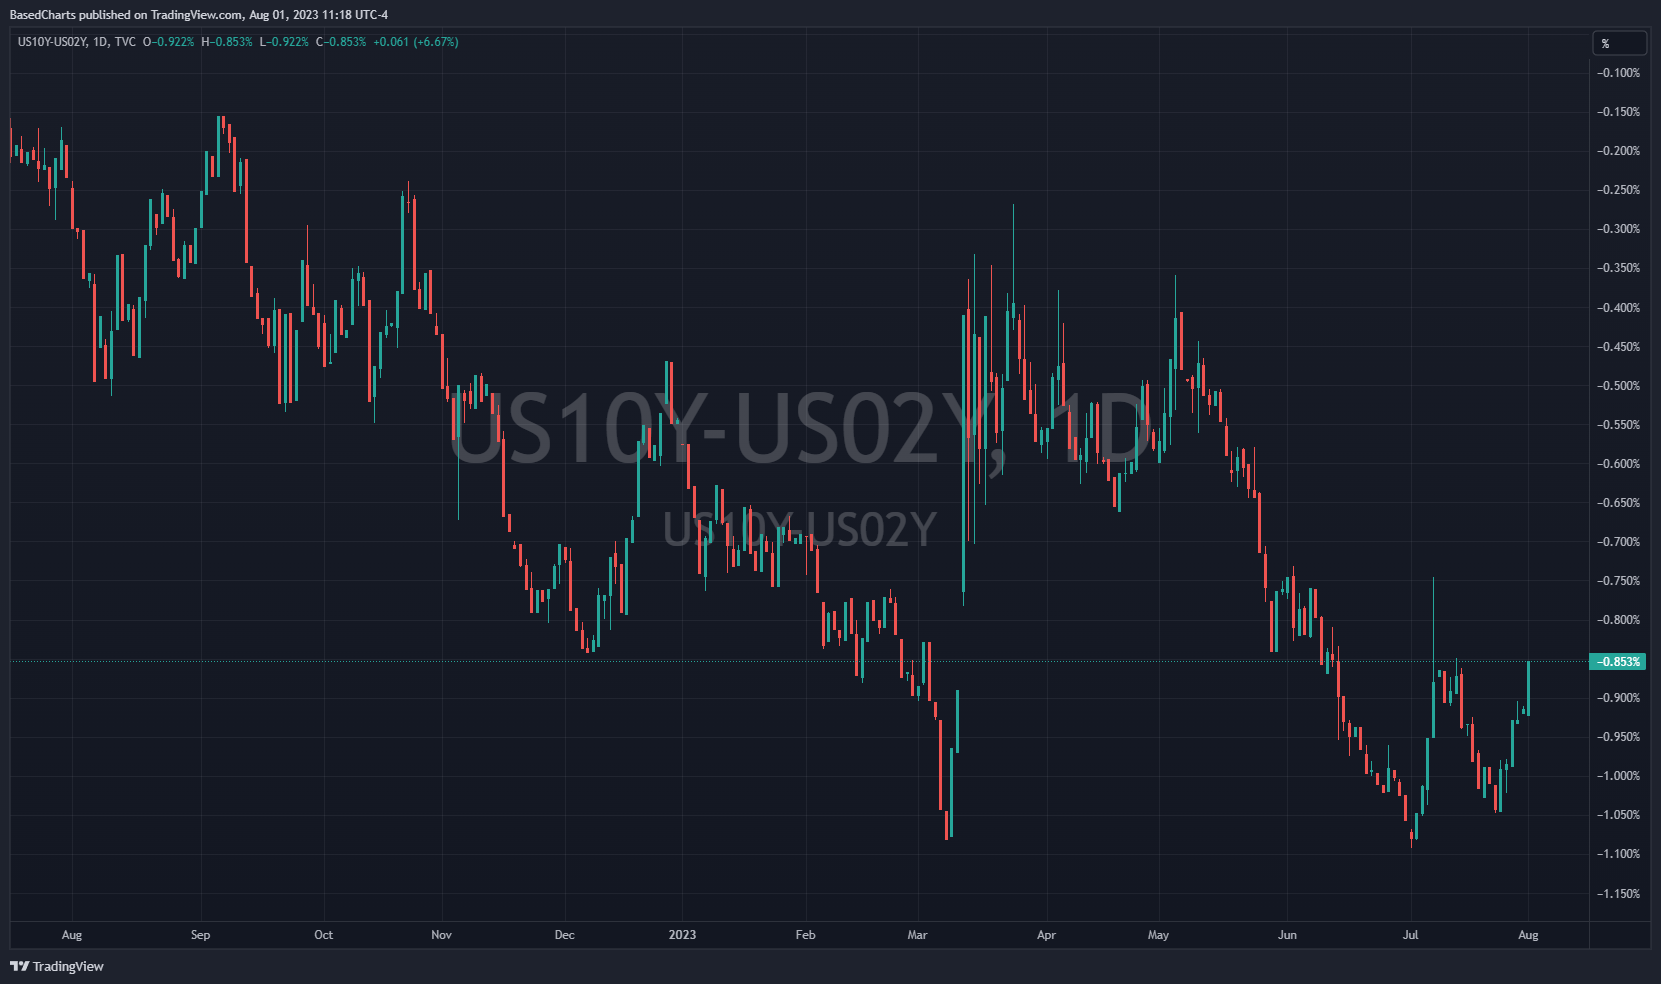Click the green -0.853% current price label
This screenshot has height=984, width=1661.
click(x=1617, y=662)
